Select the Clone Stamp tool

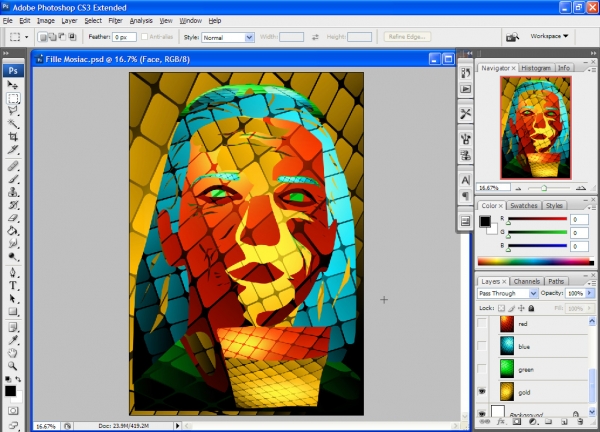coord(13,192)
